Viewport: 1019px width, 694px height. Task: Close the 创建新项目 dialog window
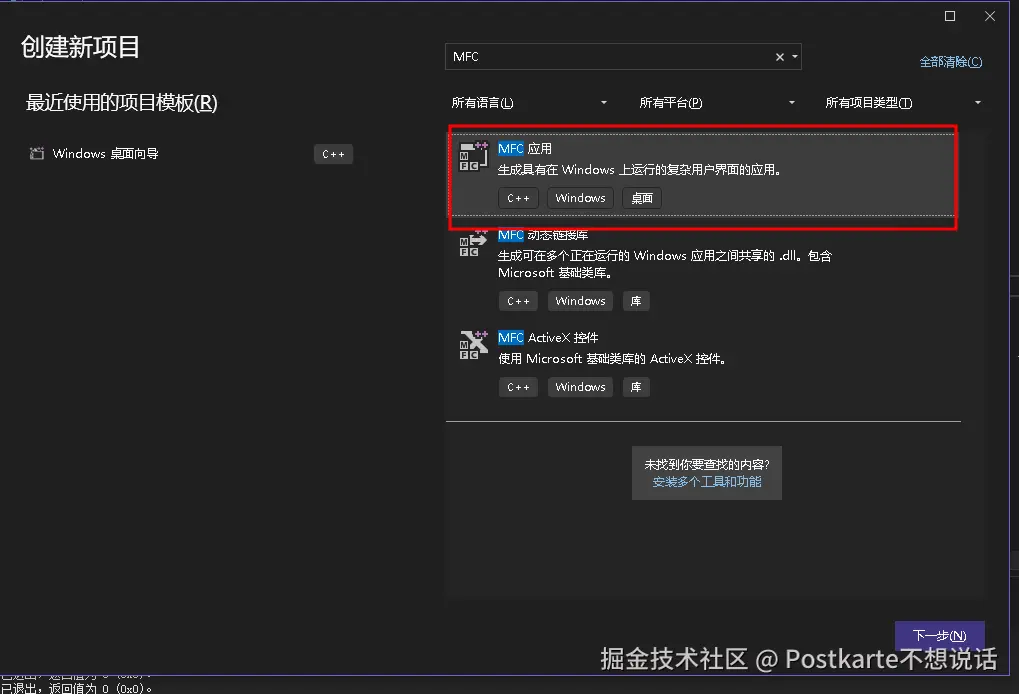coord(990,16)
